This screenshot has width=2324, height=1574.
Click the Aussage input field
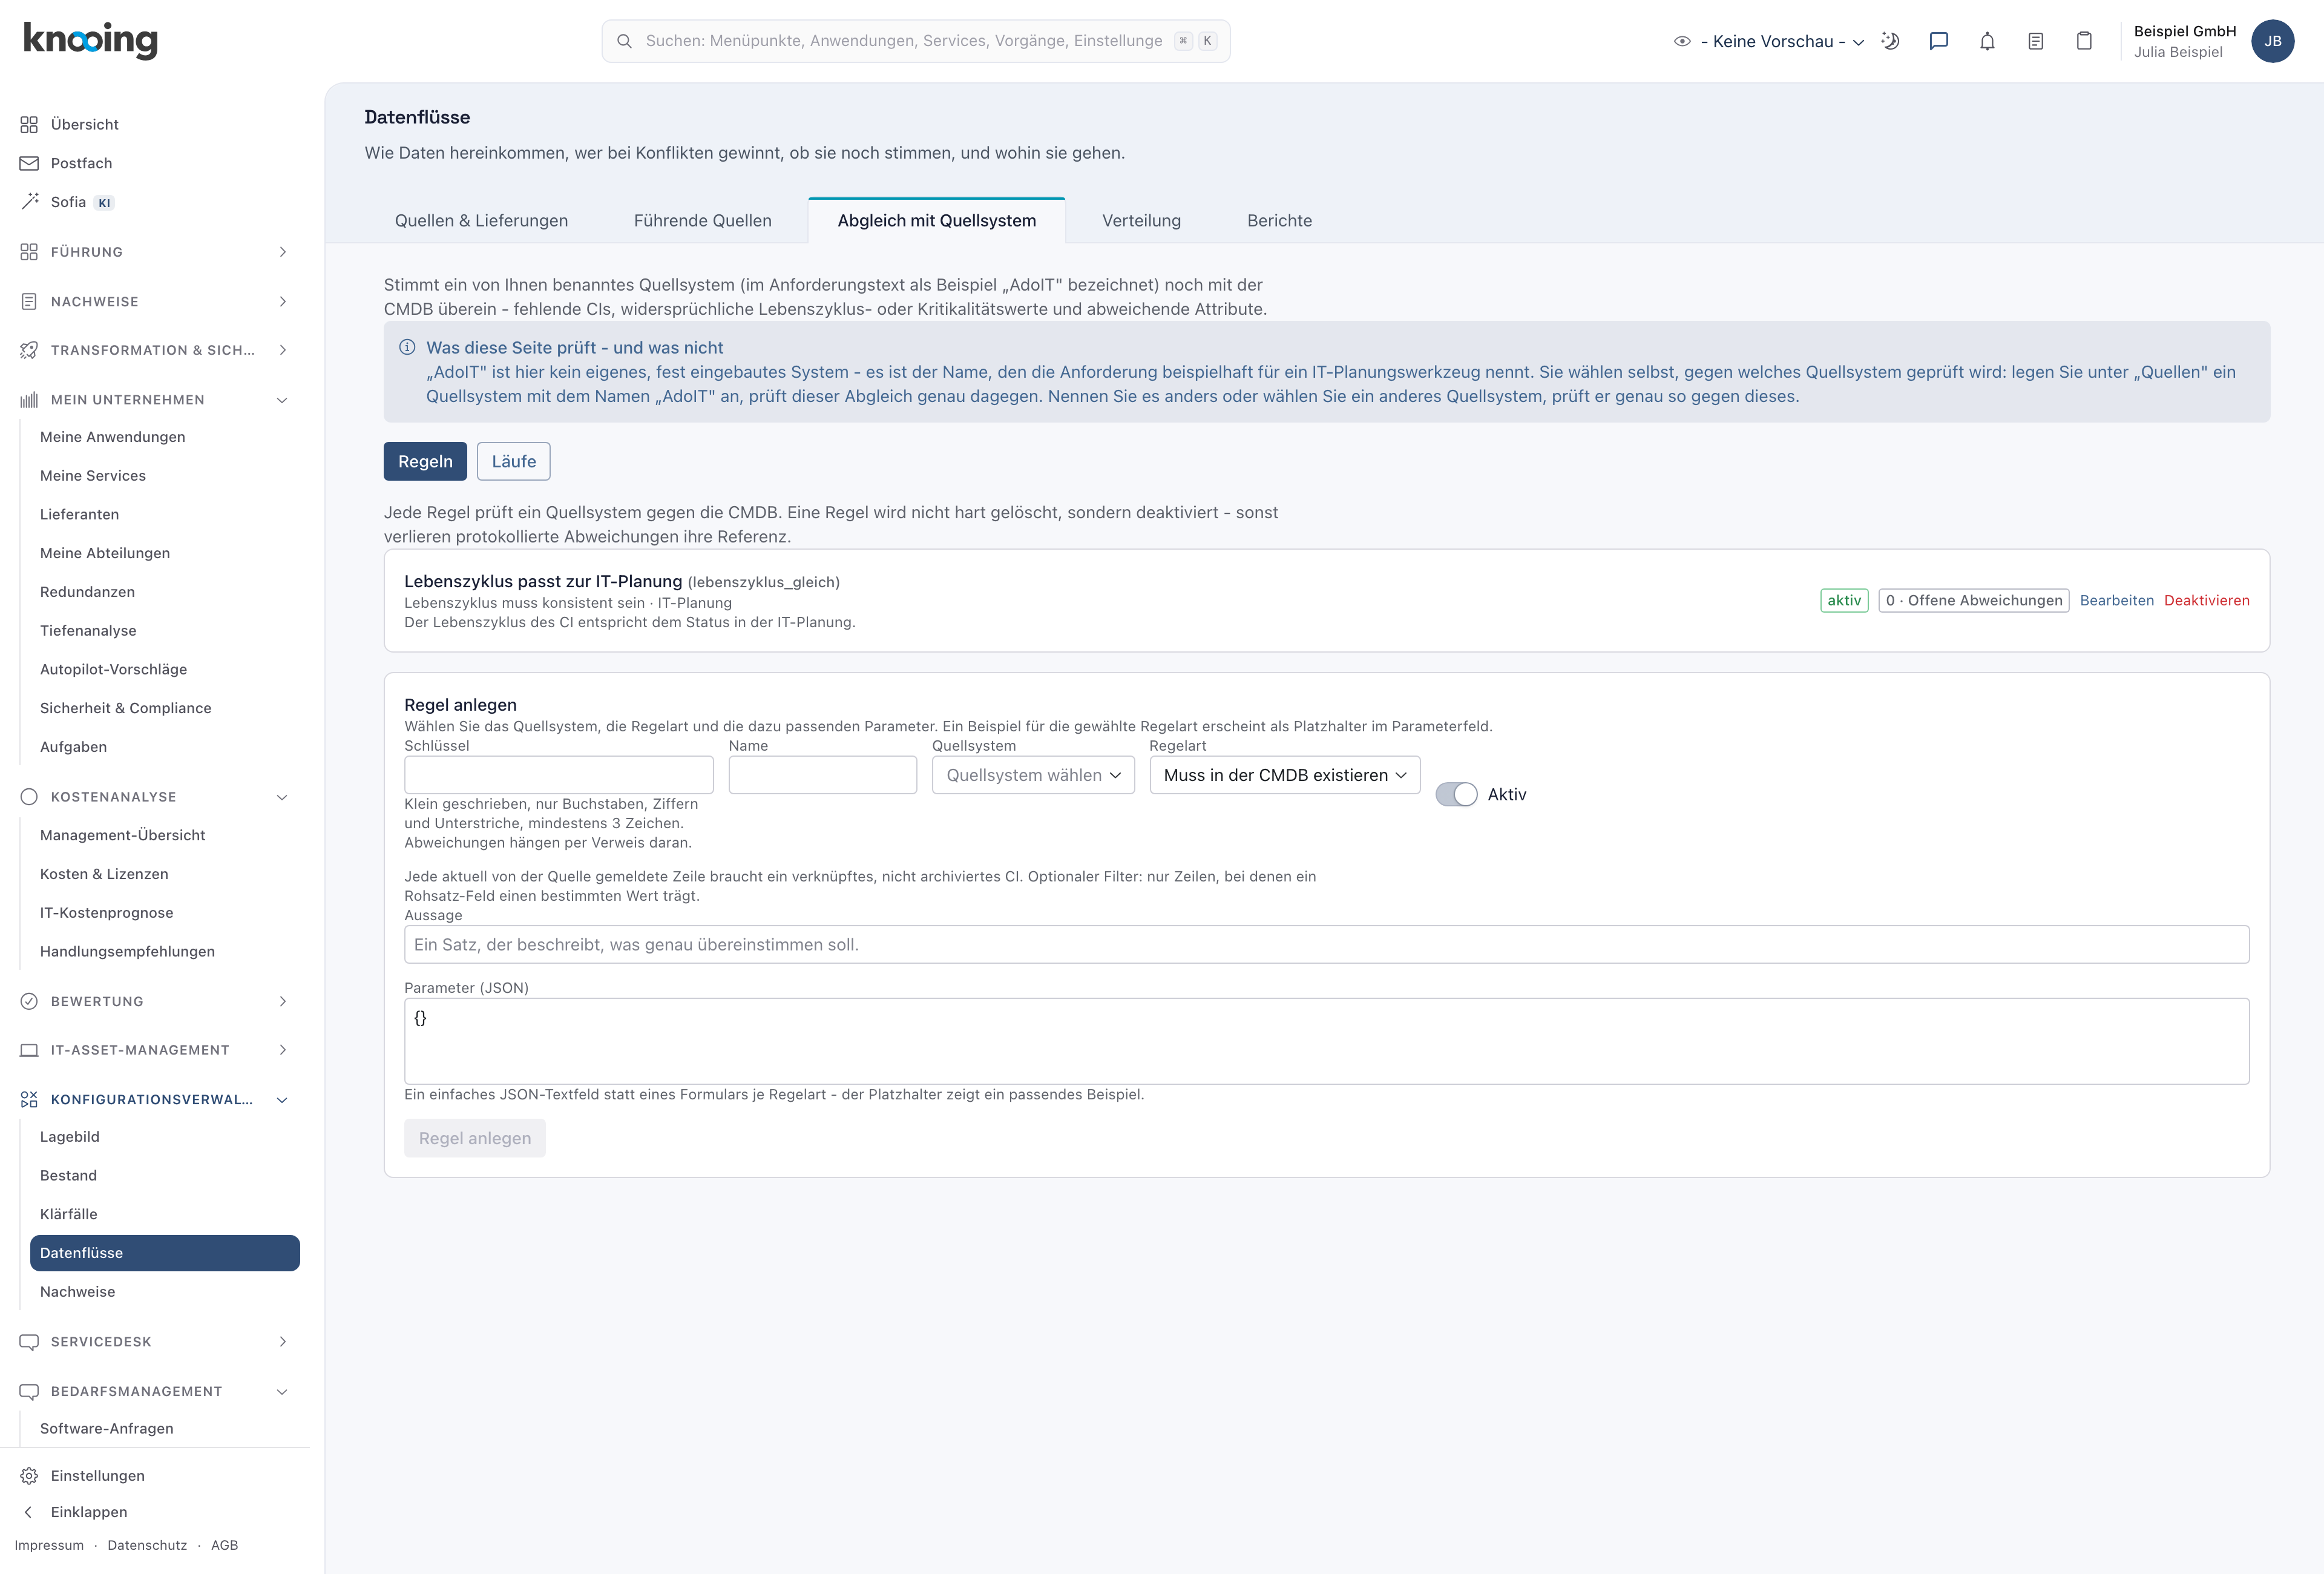click(1326, 944)
